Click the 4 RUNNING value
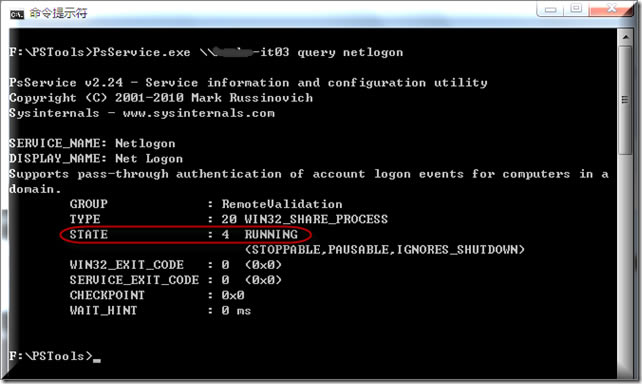The width and height of the screenshot is (642, 384). [260, 235]
